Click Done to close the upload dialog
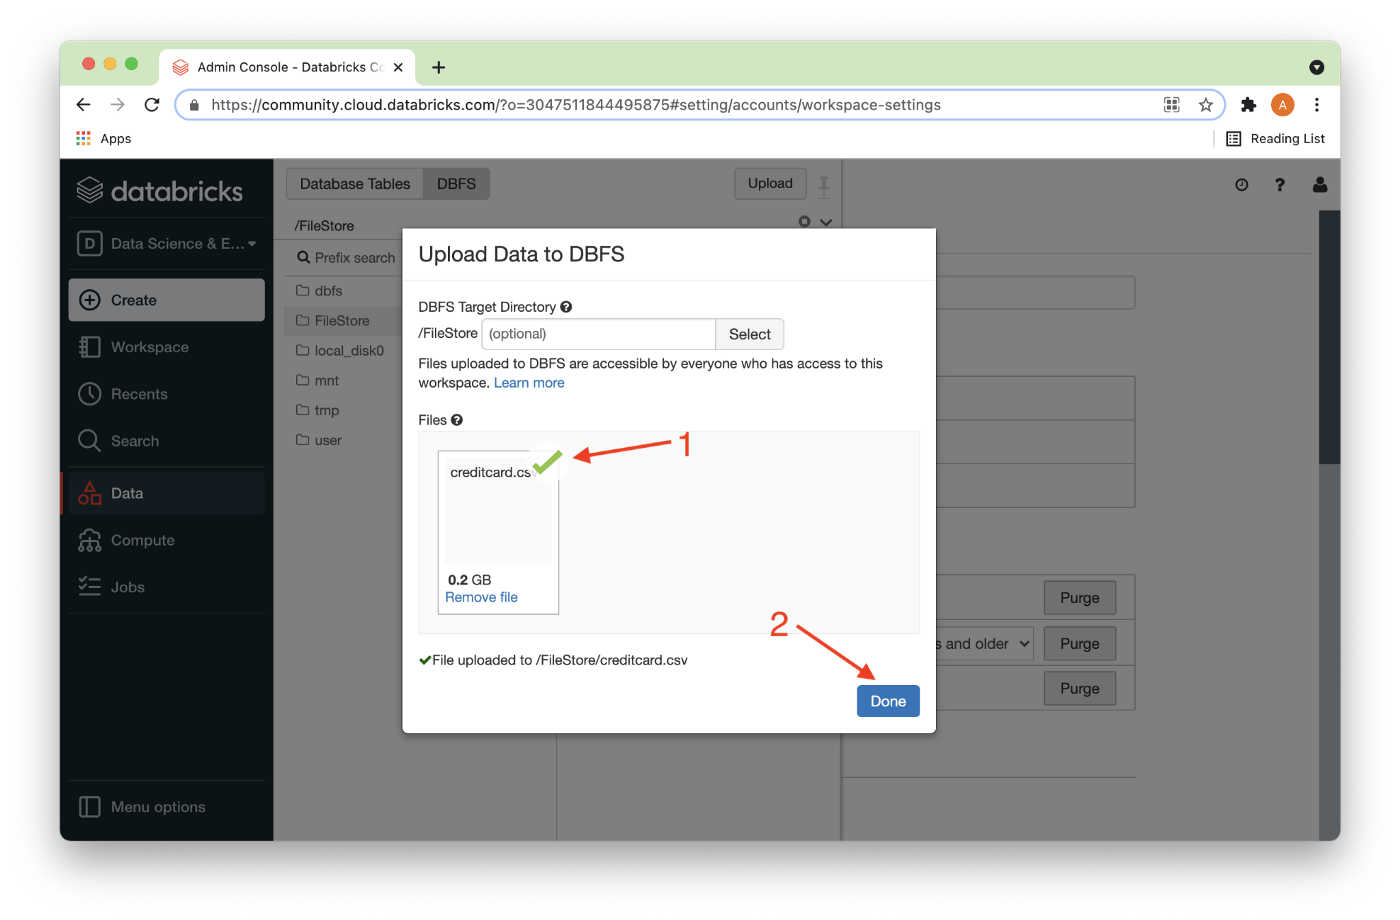 (x=888, y=701)
